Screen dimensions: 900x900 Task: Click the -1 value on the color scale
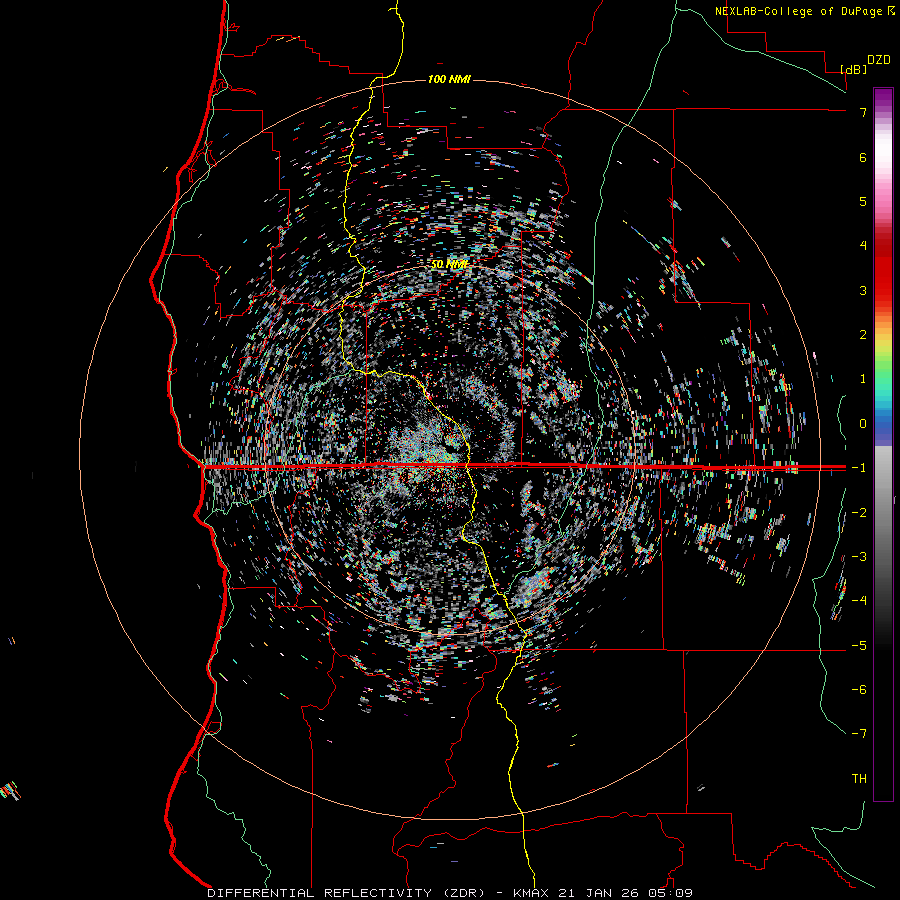point(859,468)
